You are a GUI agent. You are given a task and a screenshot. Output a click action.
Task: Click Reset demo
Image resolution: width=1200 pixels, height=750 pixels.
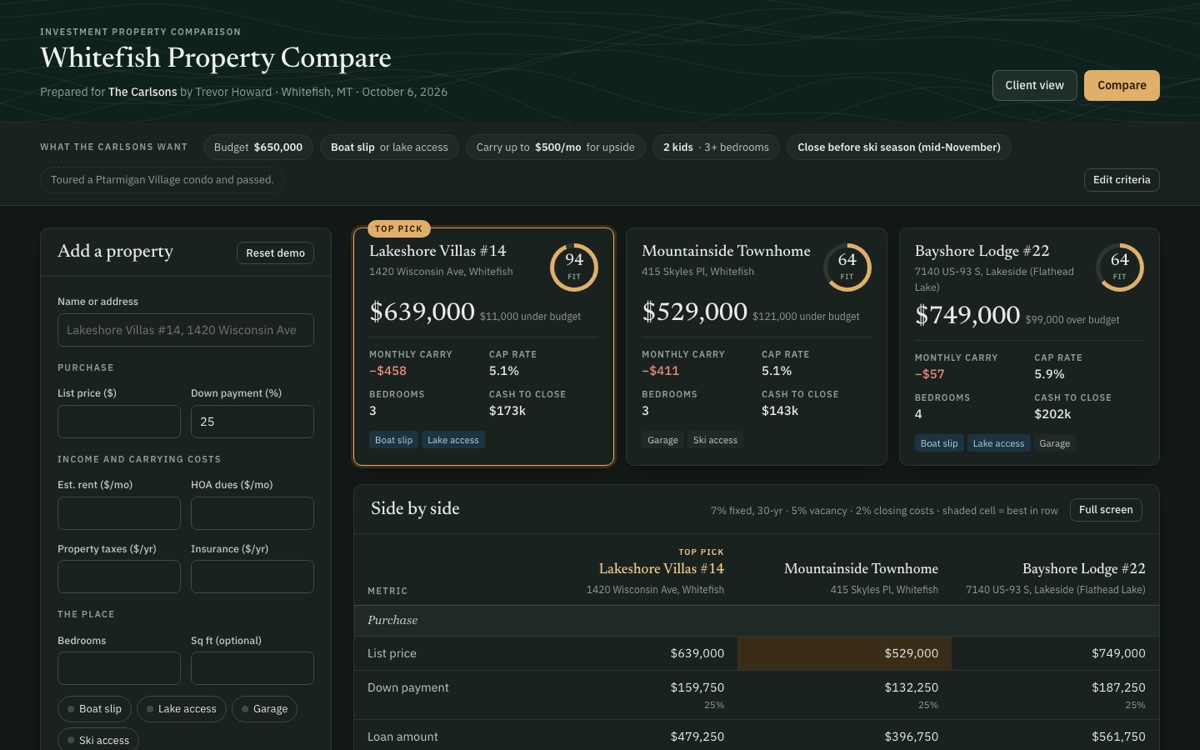pos(275,253)
